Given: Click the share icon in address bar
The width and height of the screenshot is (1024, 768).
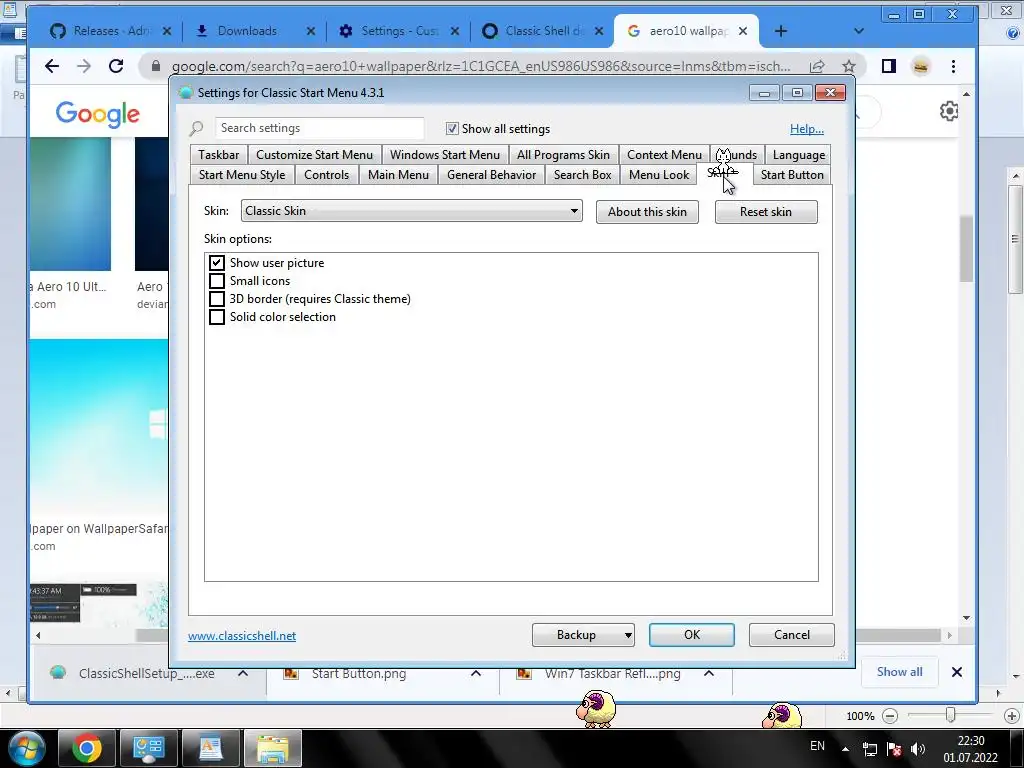Looking at the screenshot, I should pos(817,66).
